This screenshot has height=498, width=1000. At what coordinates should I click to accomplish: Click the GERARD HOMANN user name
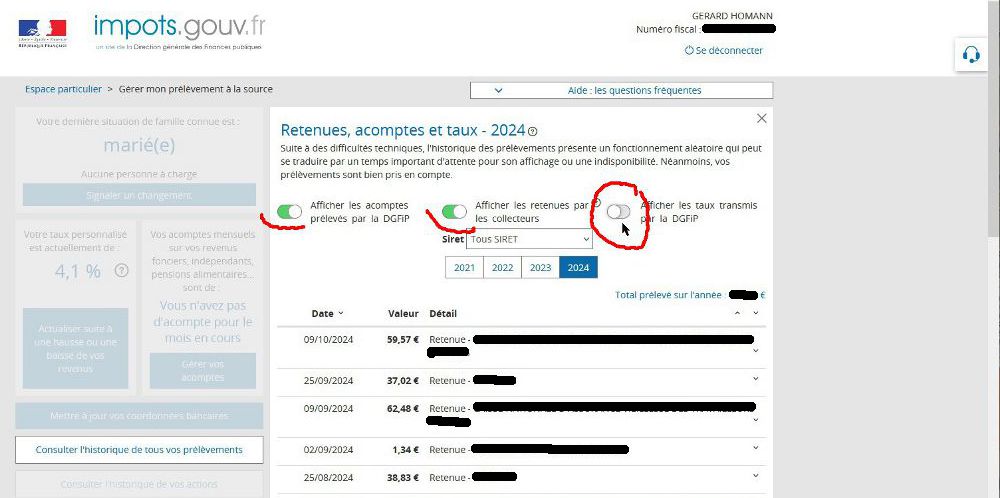coord(733,16)
